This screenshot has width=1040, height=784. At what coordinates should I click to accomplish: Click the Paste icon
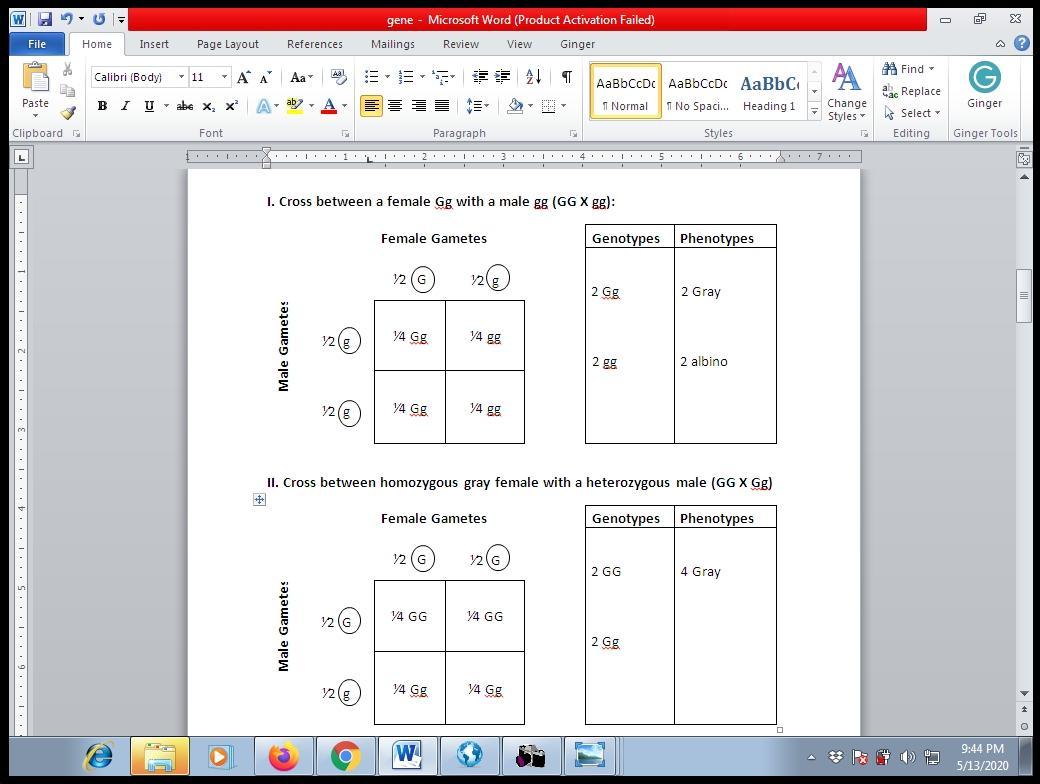[x=35, y=78]
